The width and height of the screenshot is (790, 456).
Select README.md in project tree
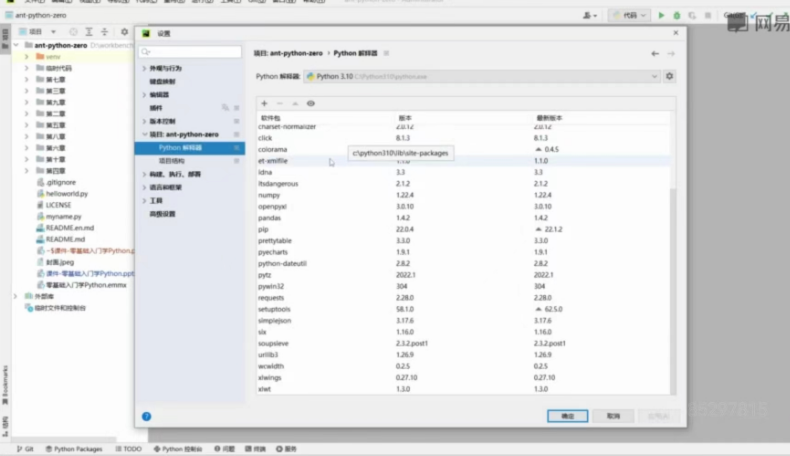pyautogui.click(x=65, y=239)
